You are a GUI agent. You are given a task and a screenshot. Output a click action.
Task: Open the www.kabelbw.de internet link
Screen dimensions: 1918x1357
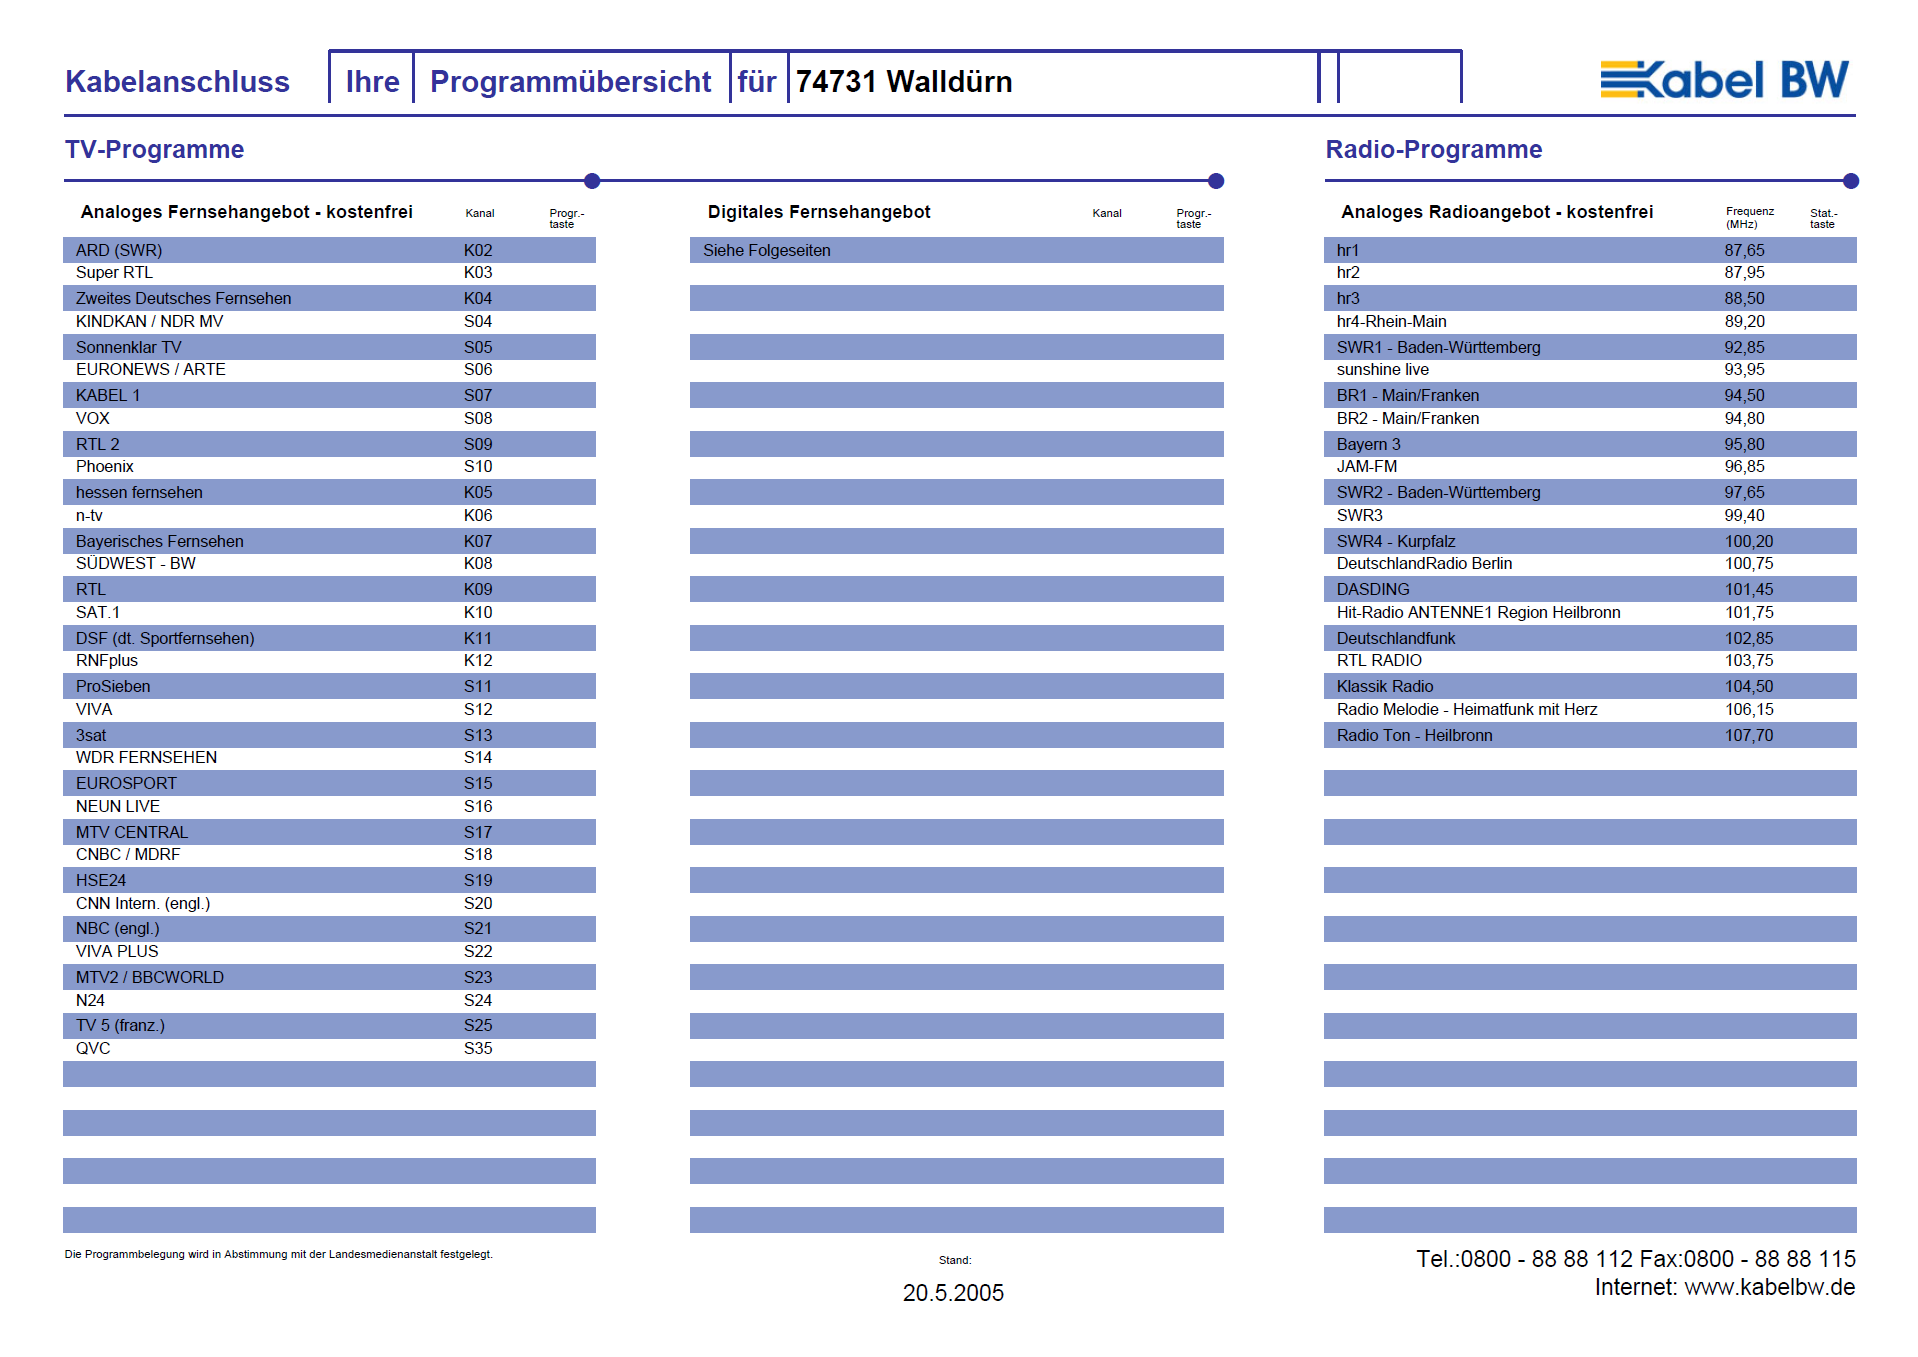point(1769,1287)
